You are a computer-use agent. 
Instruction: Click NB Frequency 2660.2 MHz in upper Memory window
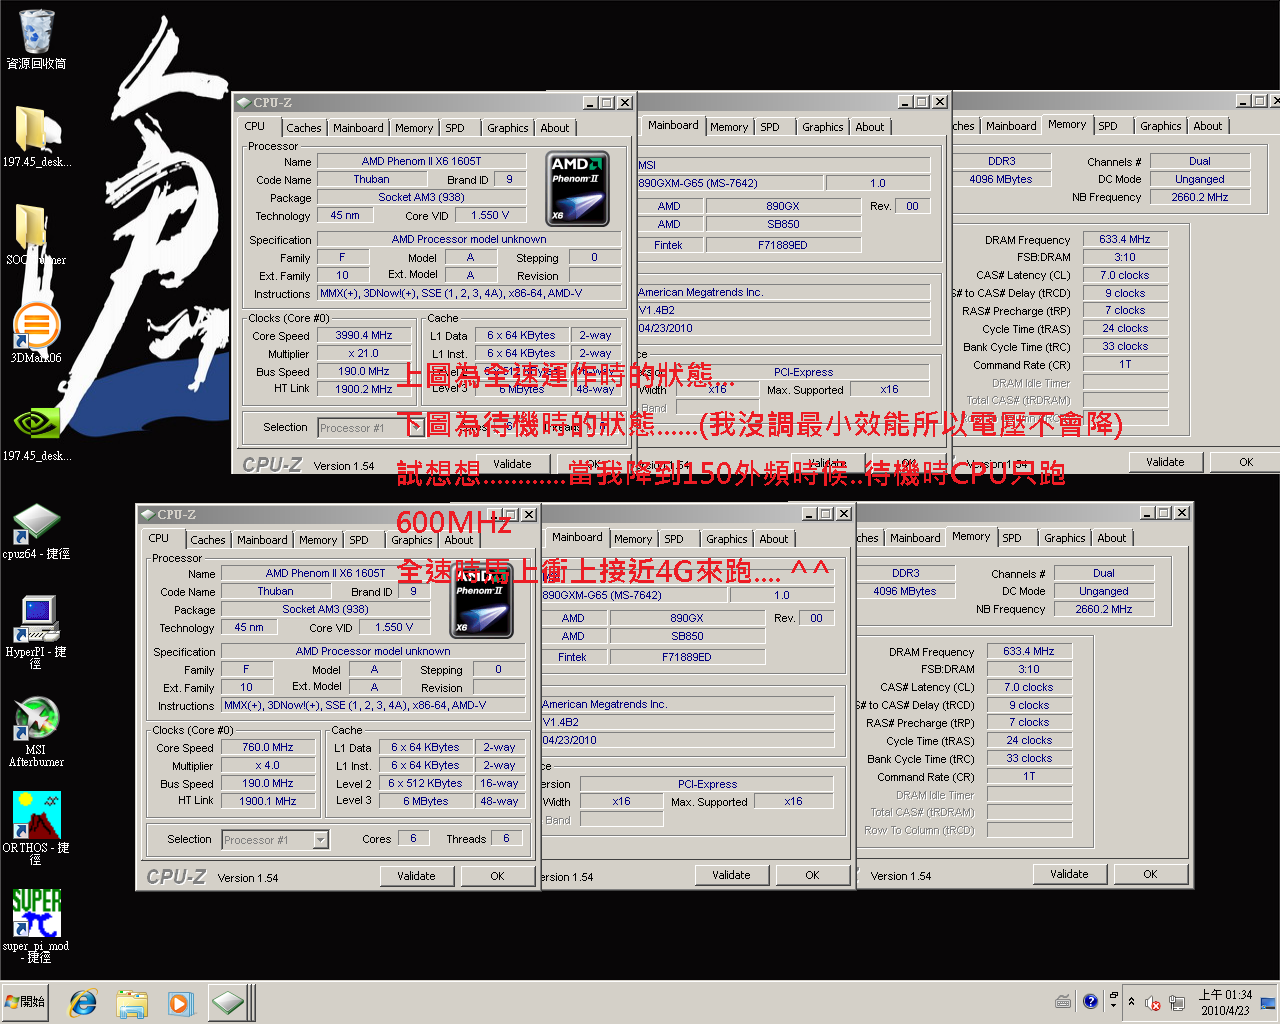[x=1200, y=198]
